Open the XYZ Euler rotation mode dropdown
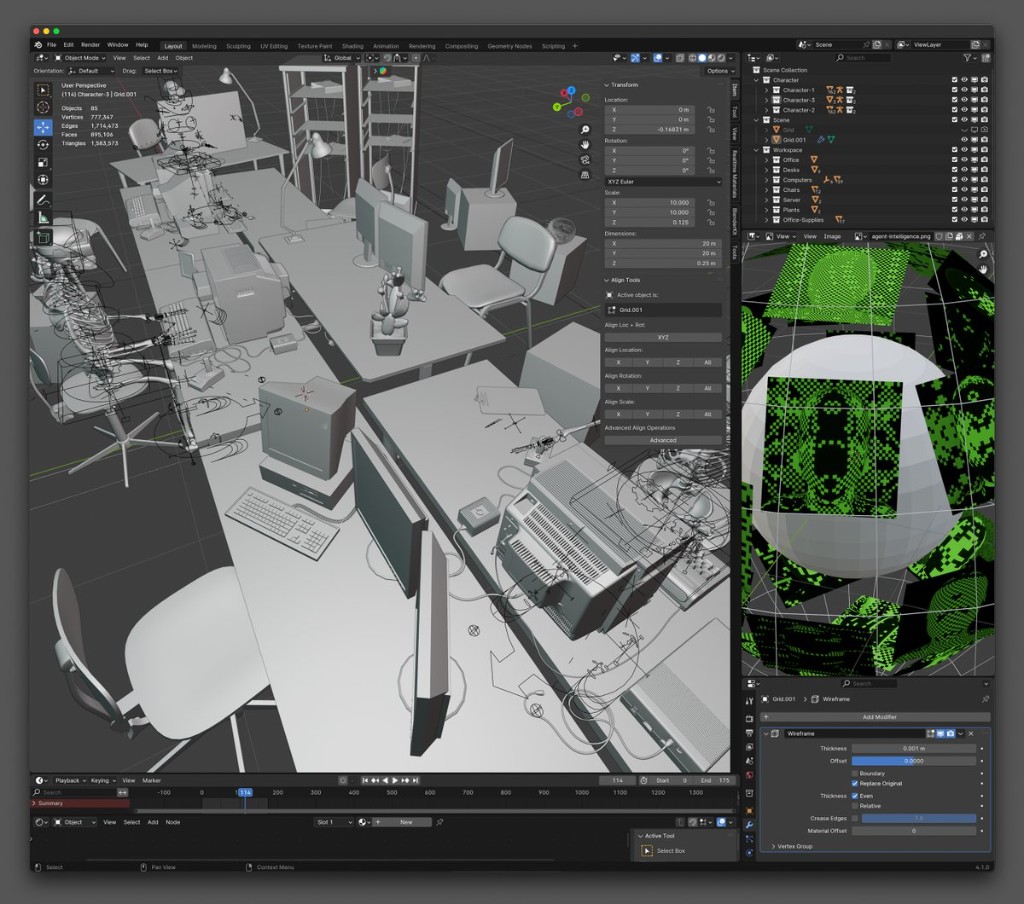The height and width of the screenshot is (904, 1024). 663,182
